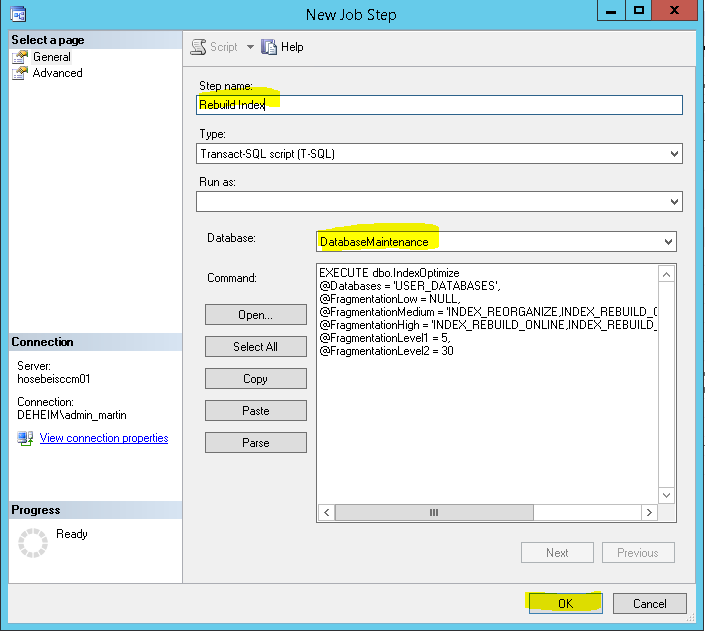Screen dimensions: 705x631
Task: Click the New Job Step window icon
Action: [18, 14]
